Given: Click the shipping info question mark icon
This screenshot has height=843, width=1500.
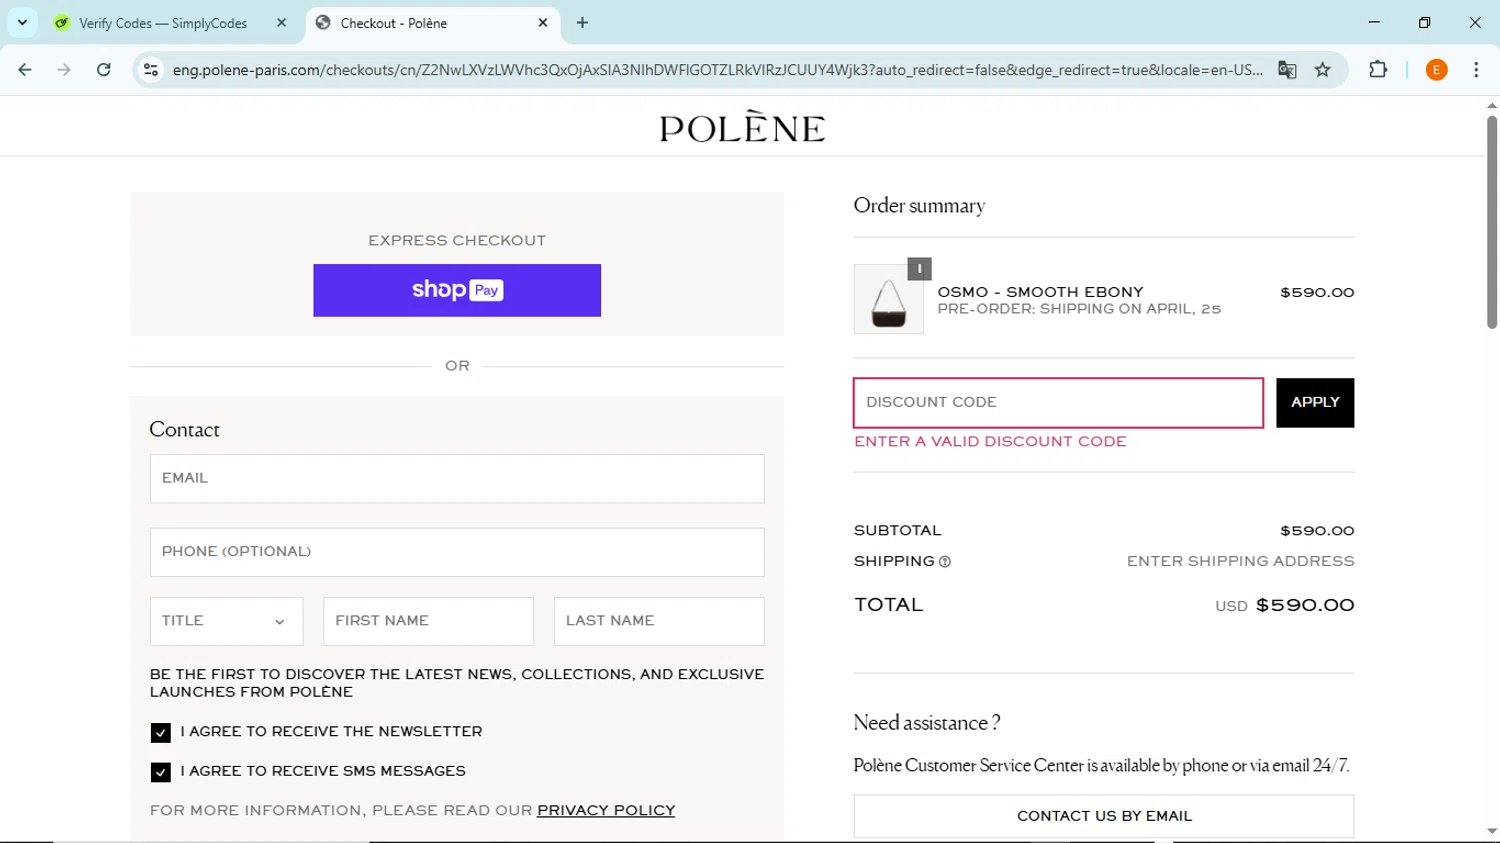Looking at the screenshot, I should point(945,562).
